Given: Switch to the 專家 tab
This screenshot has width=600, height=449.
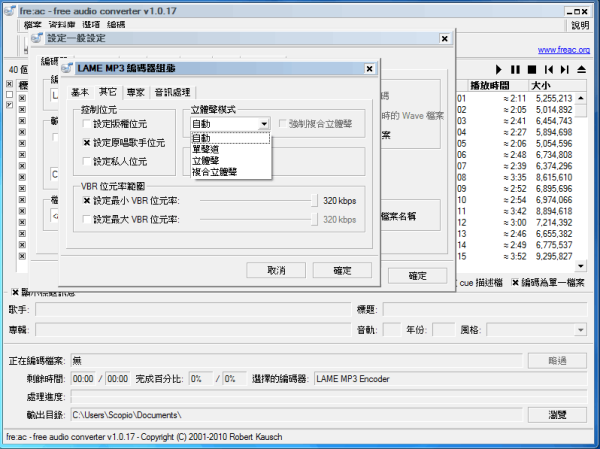Looking at the screenshot, I should point(136,92).
